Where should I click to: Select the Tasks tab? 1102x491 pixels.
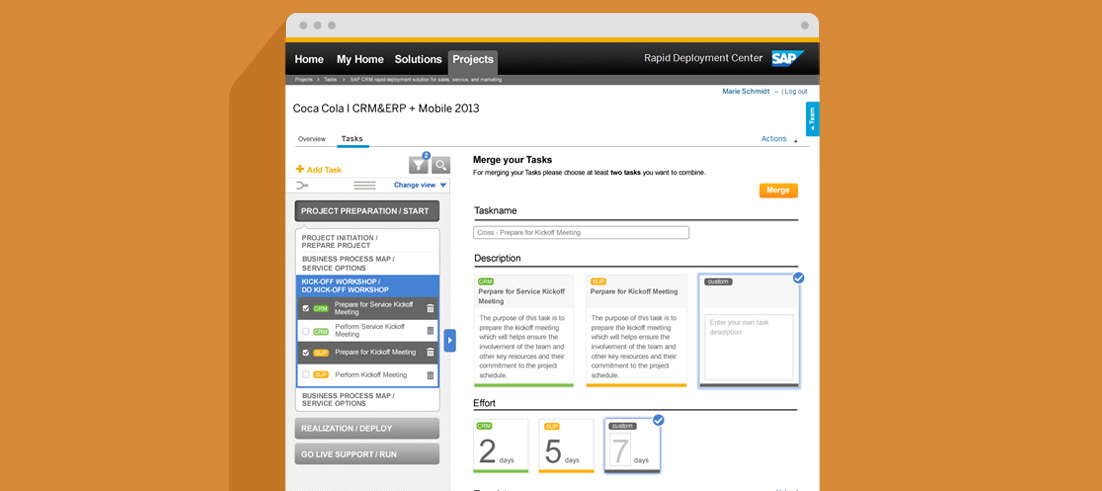click(x=352, y=139)
